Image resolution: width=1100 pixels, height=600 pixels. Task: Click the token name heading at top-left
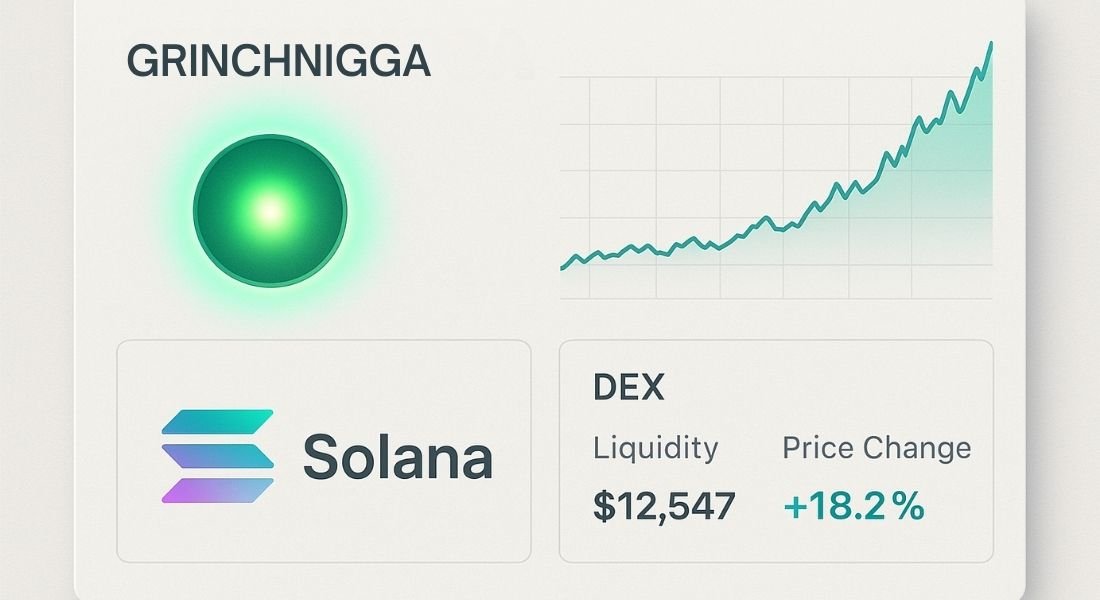click(279, 61)
